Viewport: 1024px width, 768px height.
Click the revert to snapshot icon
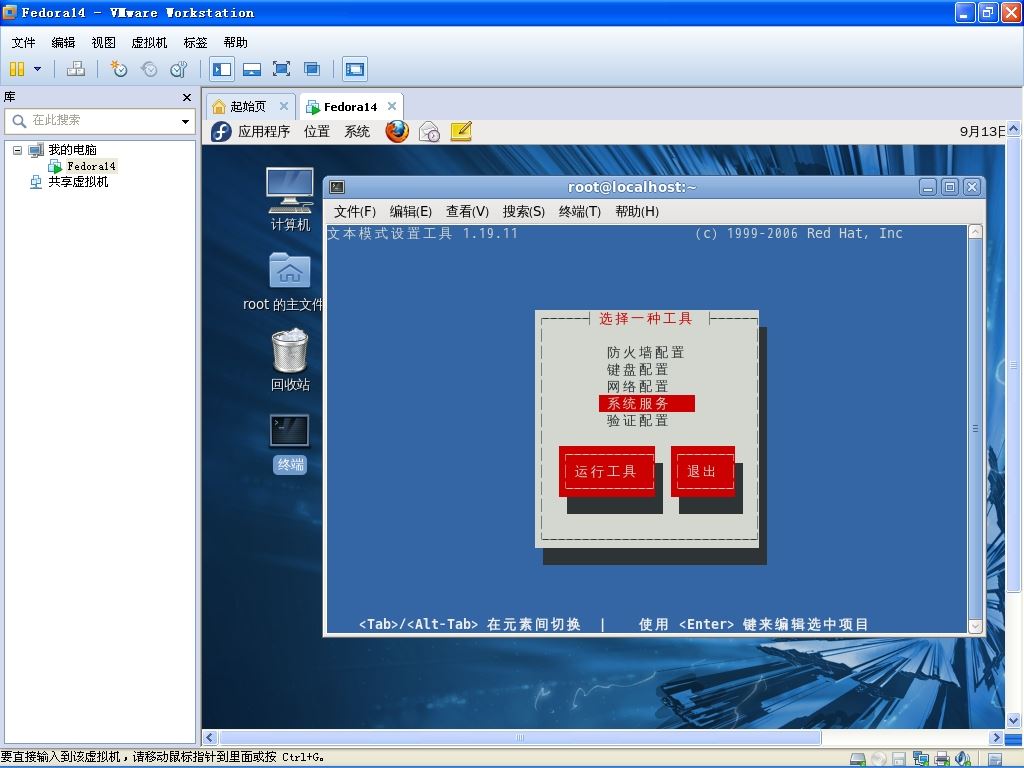click(x=149, y=69)
